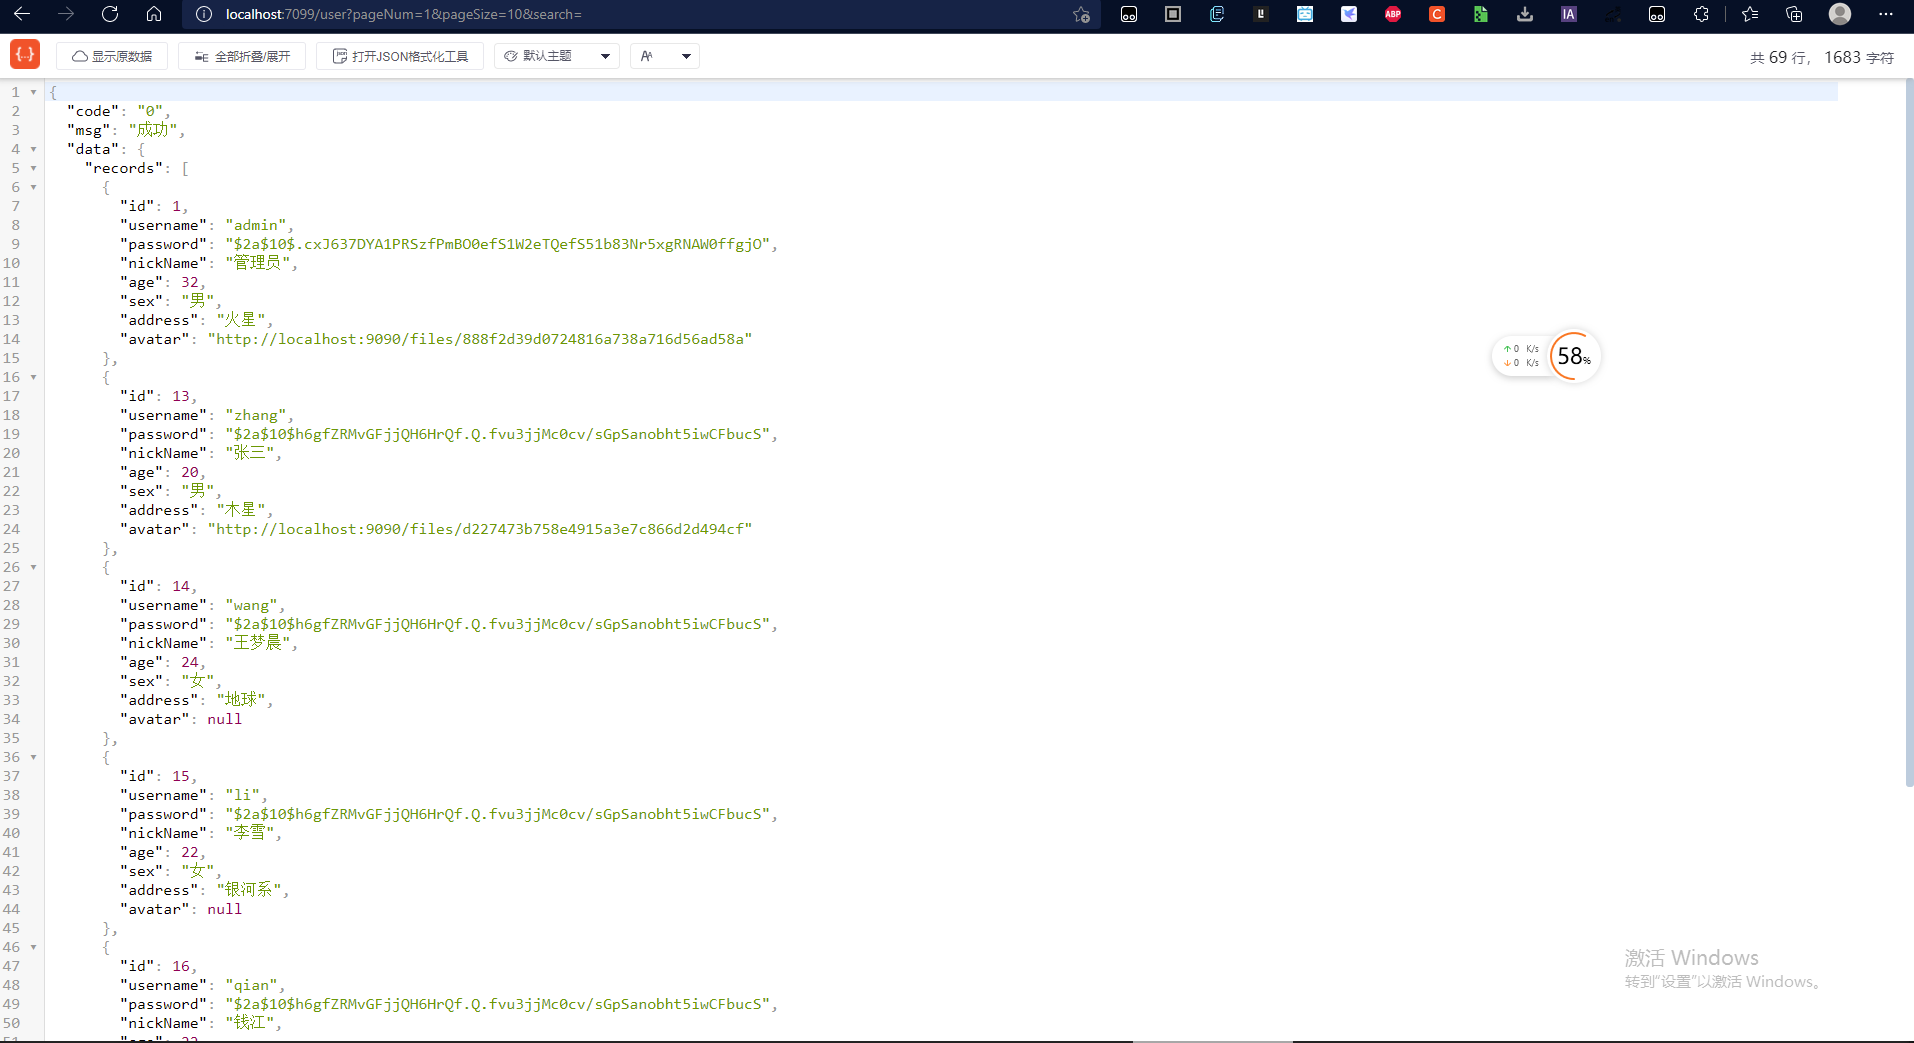Image resolution: width=1914 pixels, height=1043 pixels.
Task: Click the "qian" username value
Action: (x=252, y=985)
